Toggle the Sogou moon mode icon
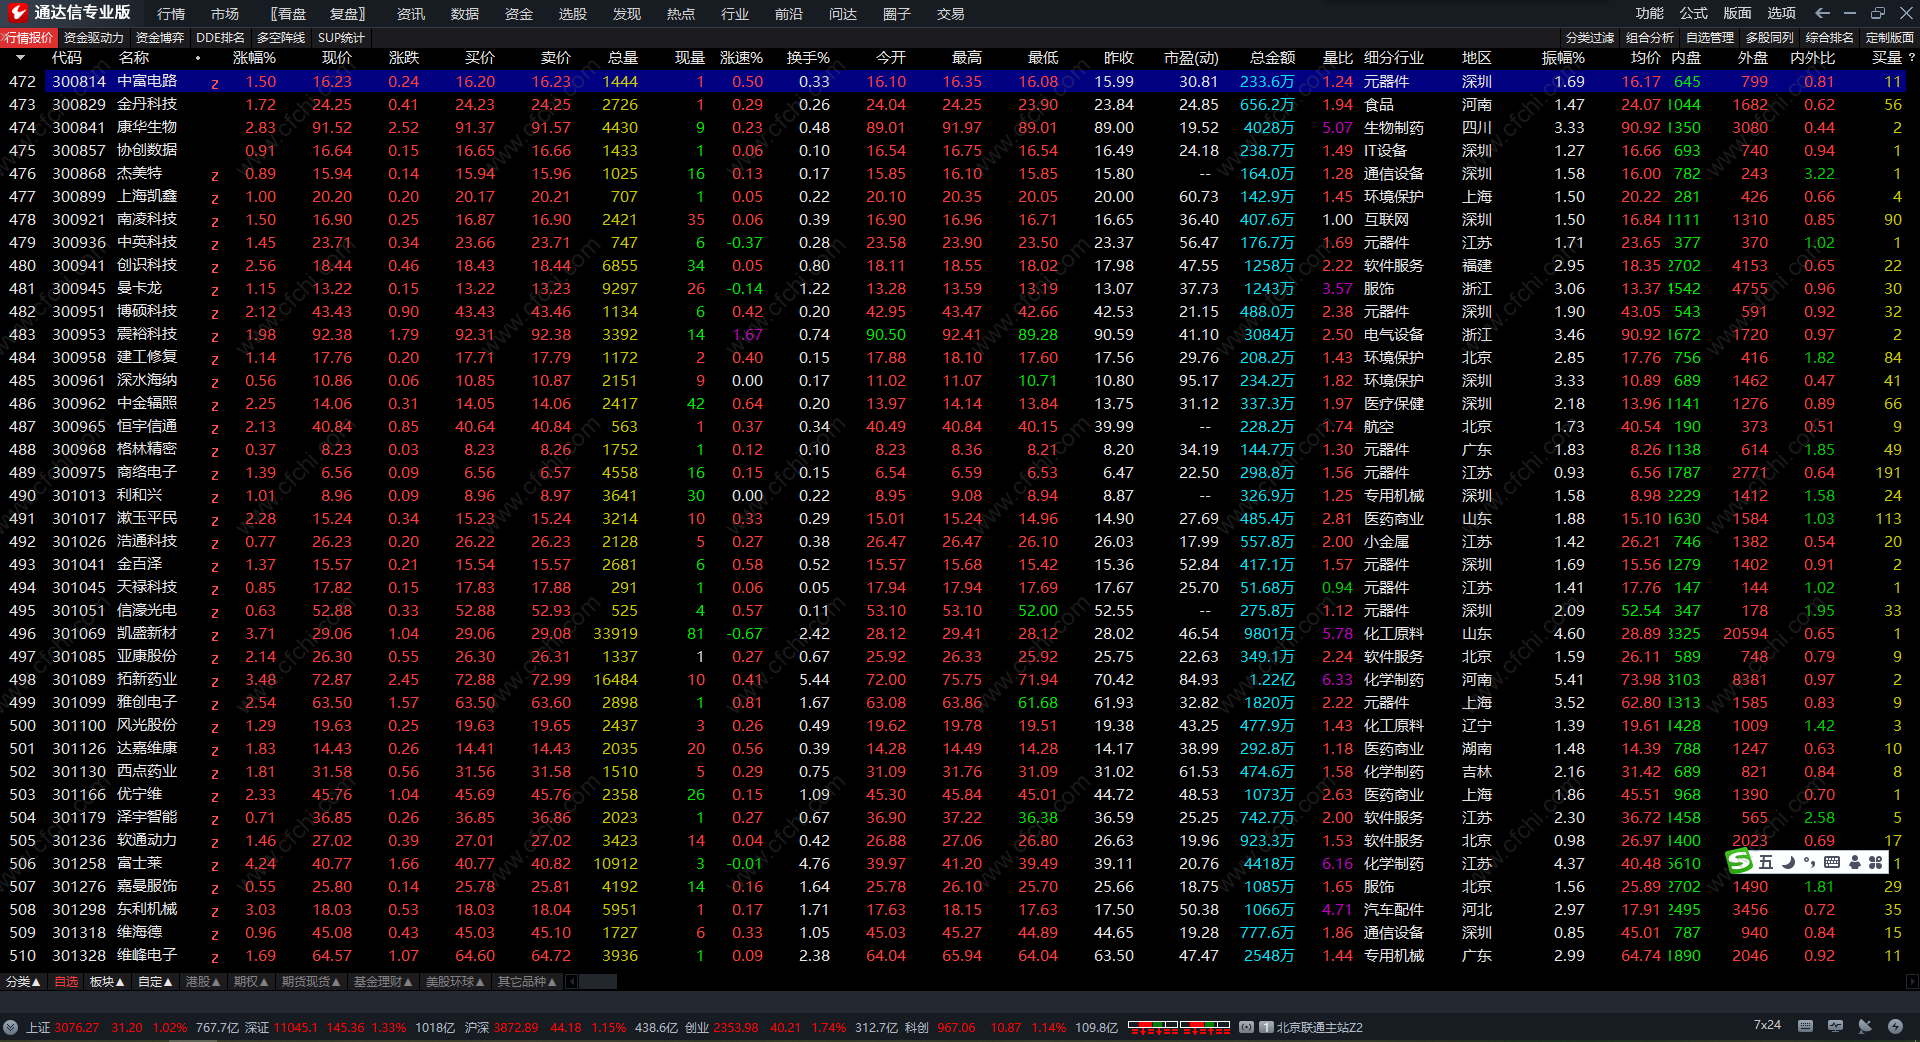This screenshot has width=1920, height=1042. point(1789,862)
